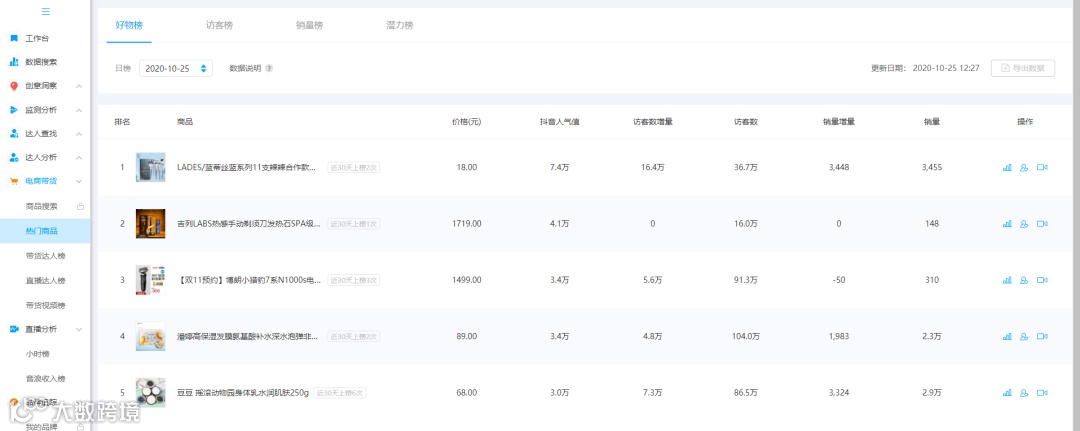The height and width of the screenshot is (431, 1080).
Task: Click the 豆豆 body lotion thumbnail image
Action: (150, 393)
